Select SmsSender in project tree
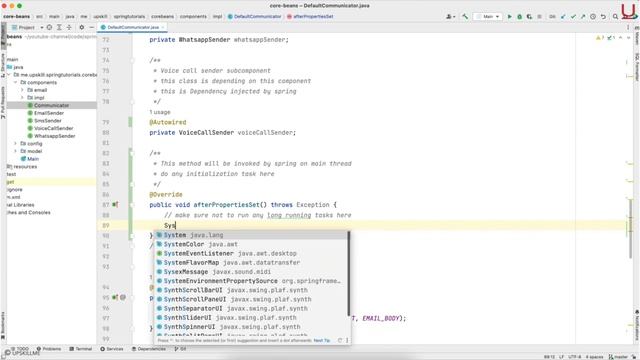 pyautogui.click(x=47, y=121)
